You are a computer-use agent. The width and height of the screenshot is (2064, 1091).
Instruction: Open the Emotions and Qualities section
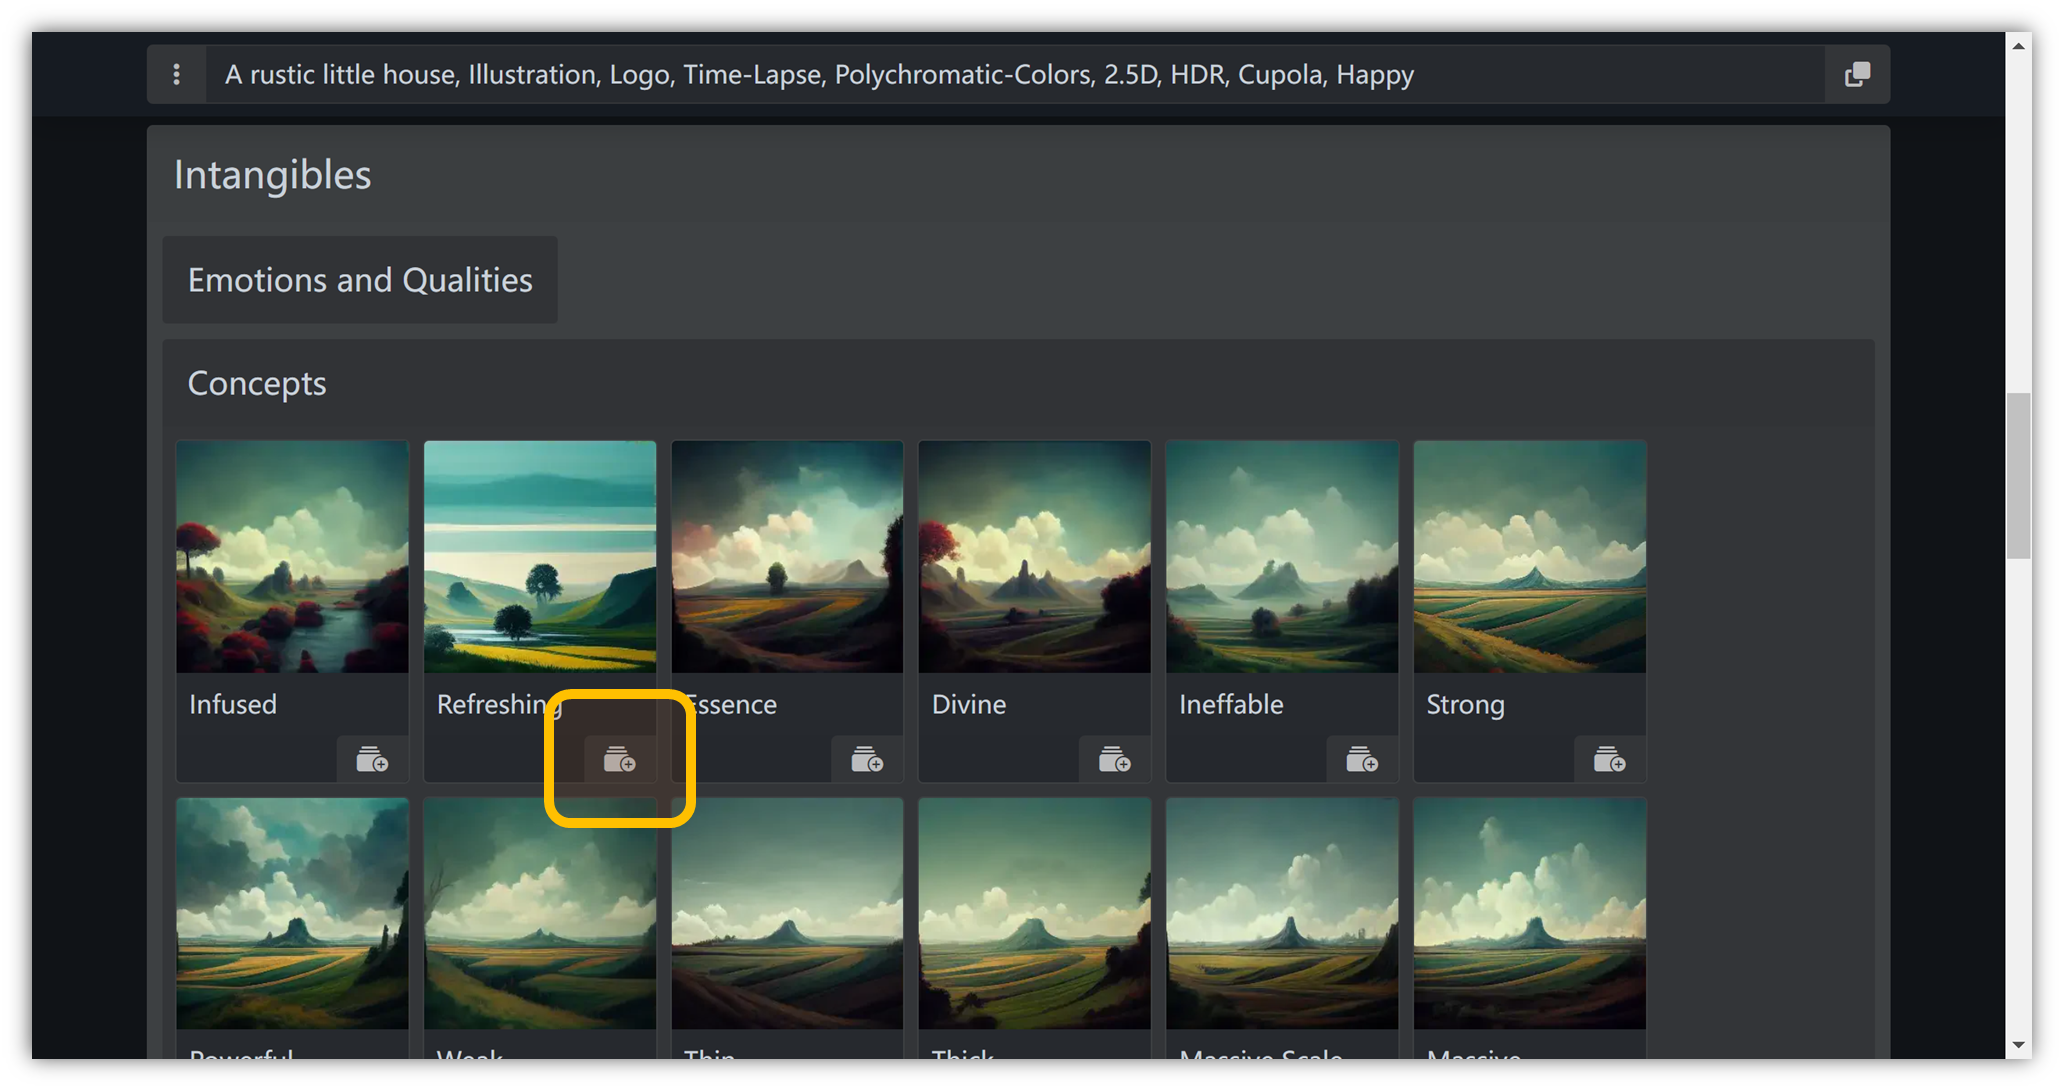coord(360,280)
